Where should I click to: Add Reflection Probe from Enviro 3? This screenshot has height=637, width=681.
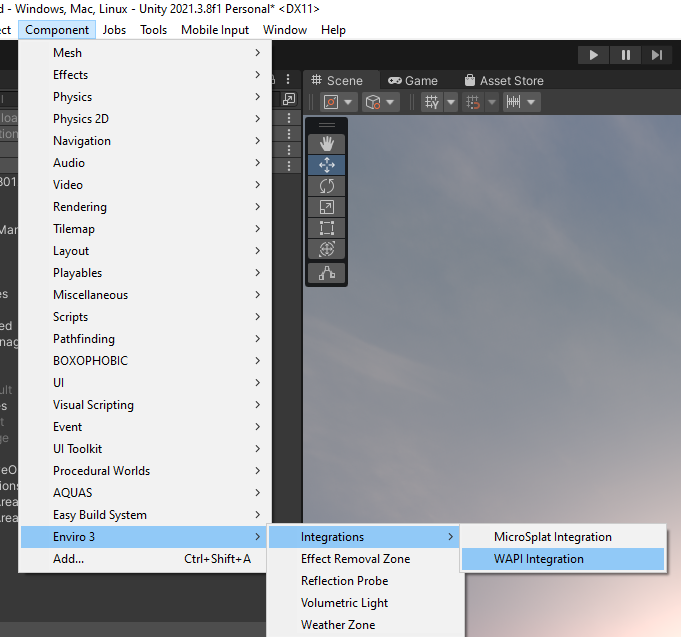pos(364,581)
